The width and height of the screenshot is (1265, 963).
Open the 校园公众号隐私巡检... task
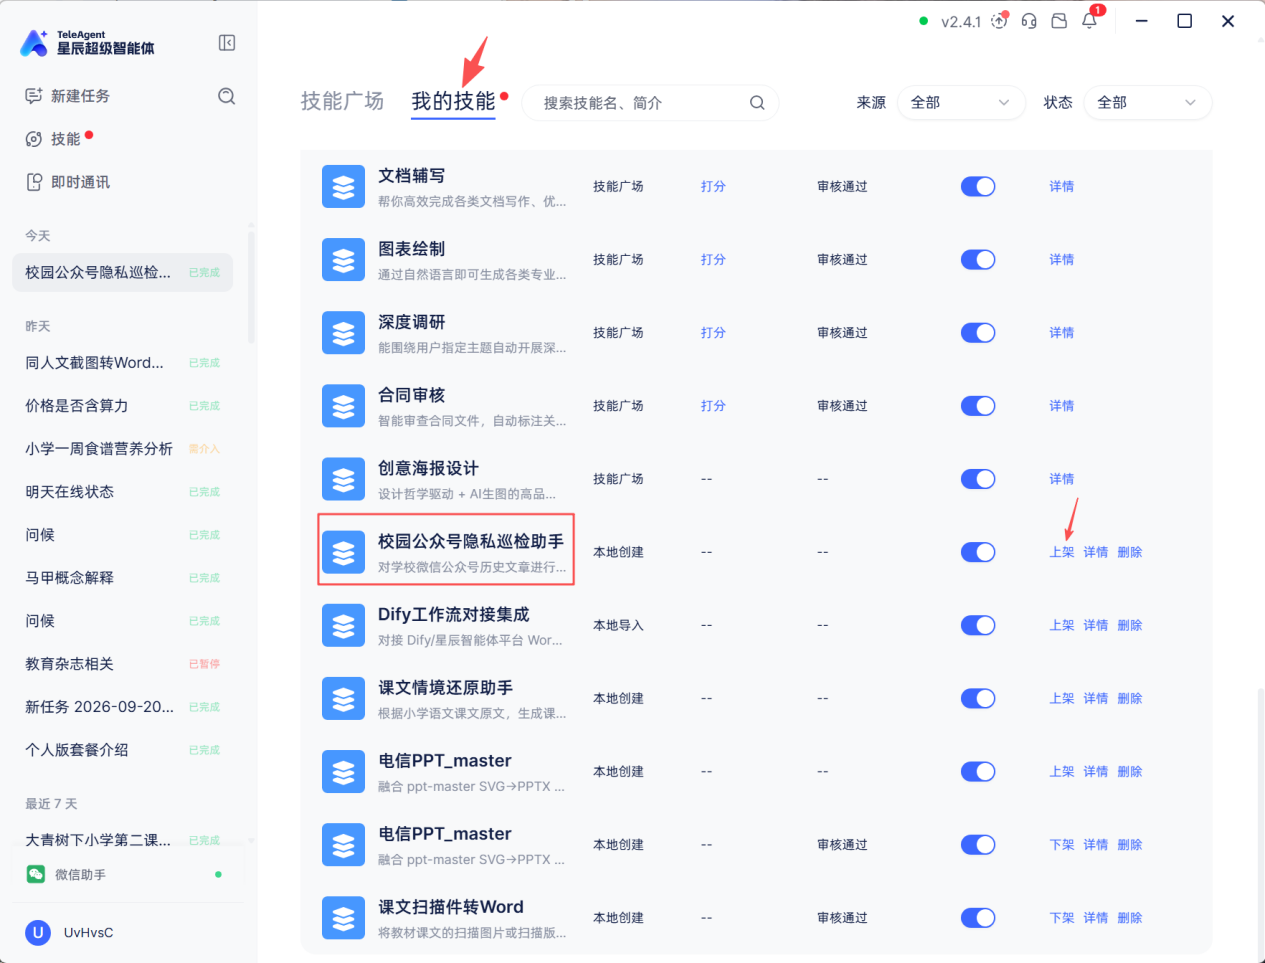pos(122,272)
